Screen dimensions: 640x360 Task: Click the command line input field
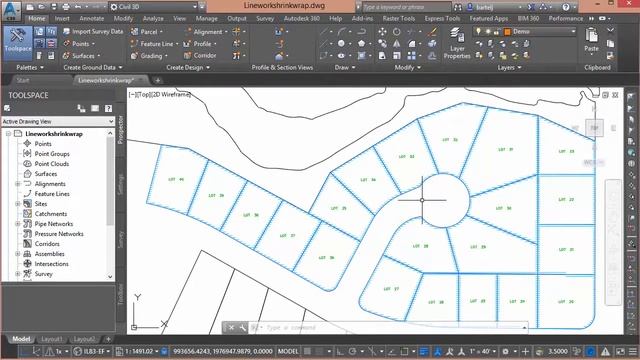392,327
